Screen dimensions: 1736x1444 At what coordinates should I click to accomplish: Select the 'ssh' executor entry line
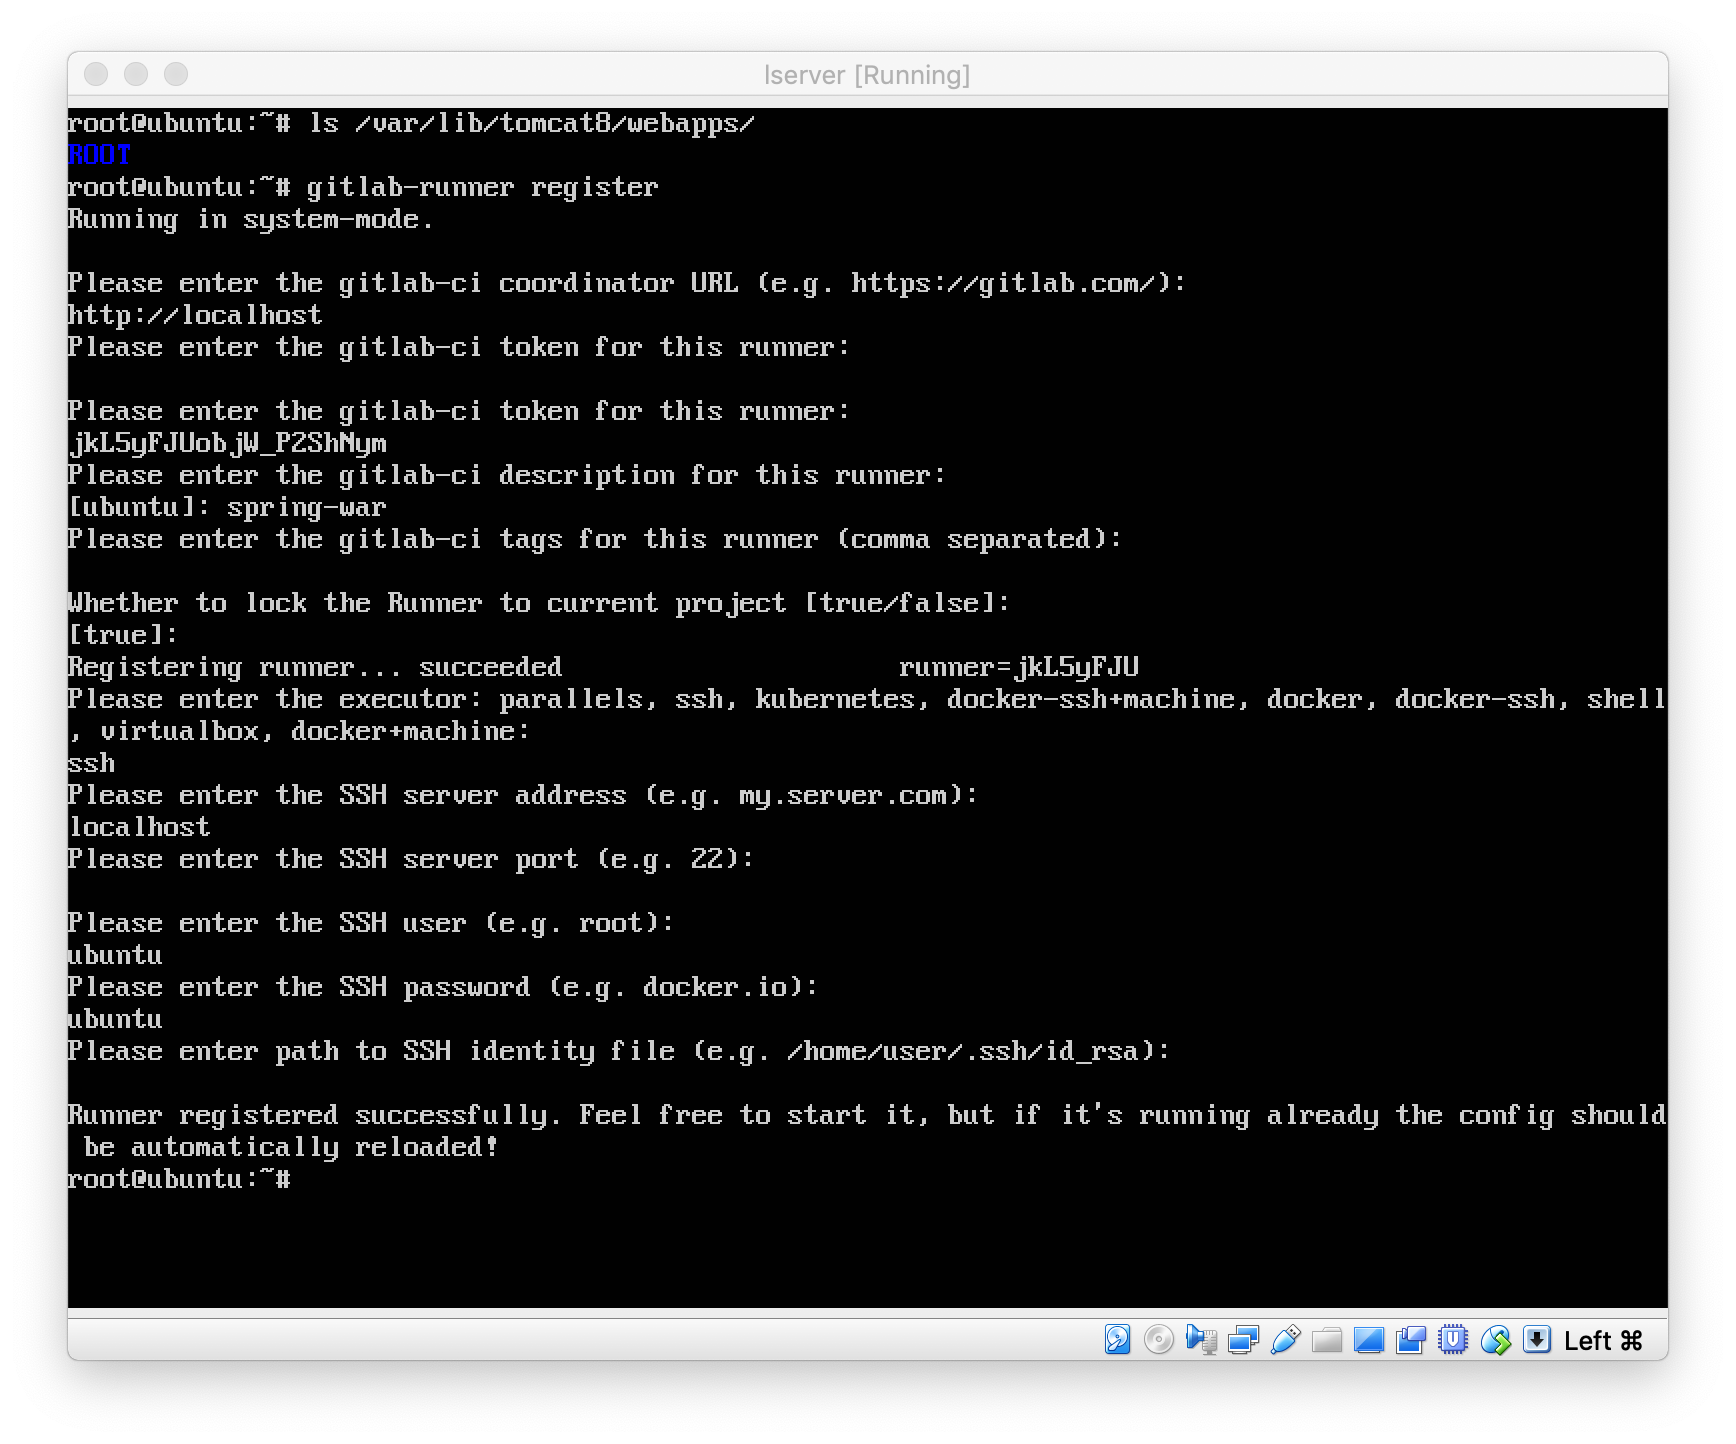click(x=91, y=763)
